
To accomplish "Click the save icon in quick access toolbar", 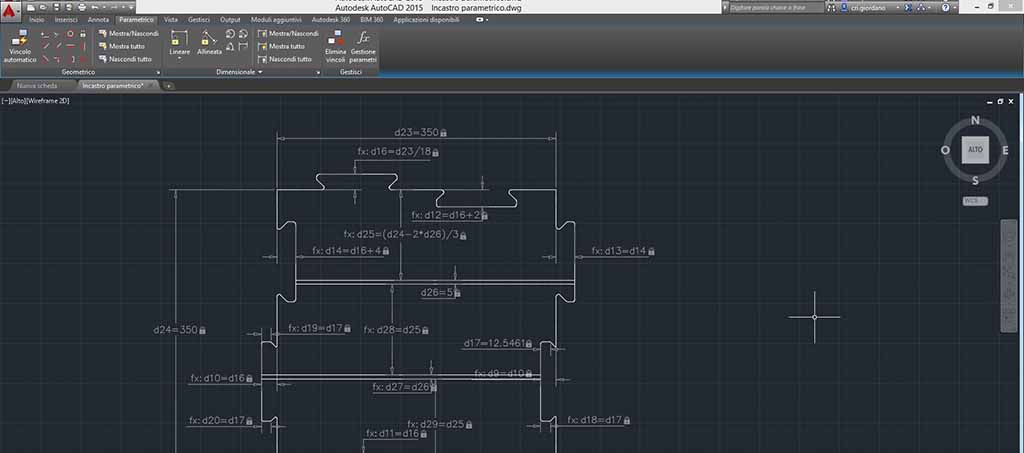I will point(56,7).
